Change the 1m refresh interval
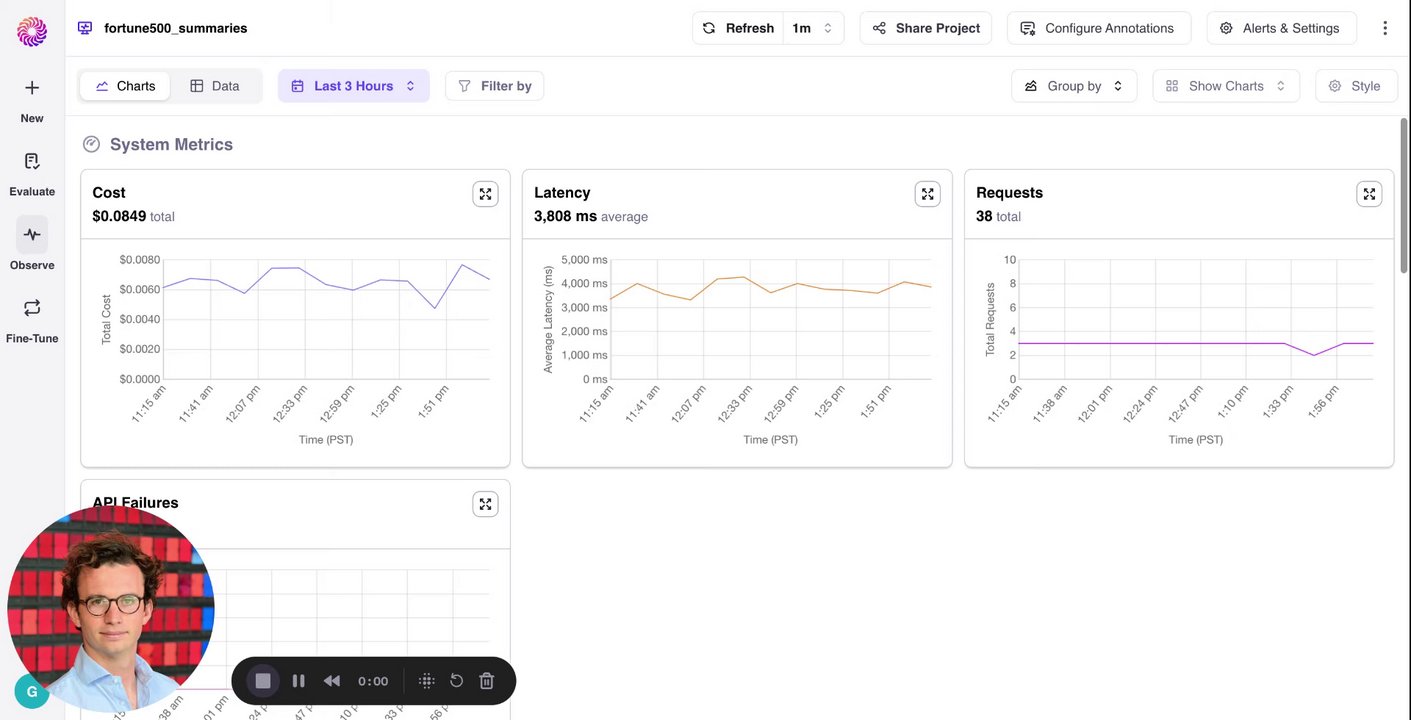The image size is (1411, 720). click(813, 28)
